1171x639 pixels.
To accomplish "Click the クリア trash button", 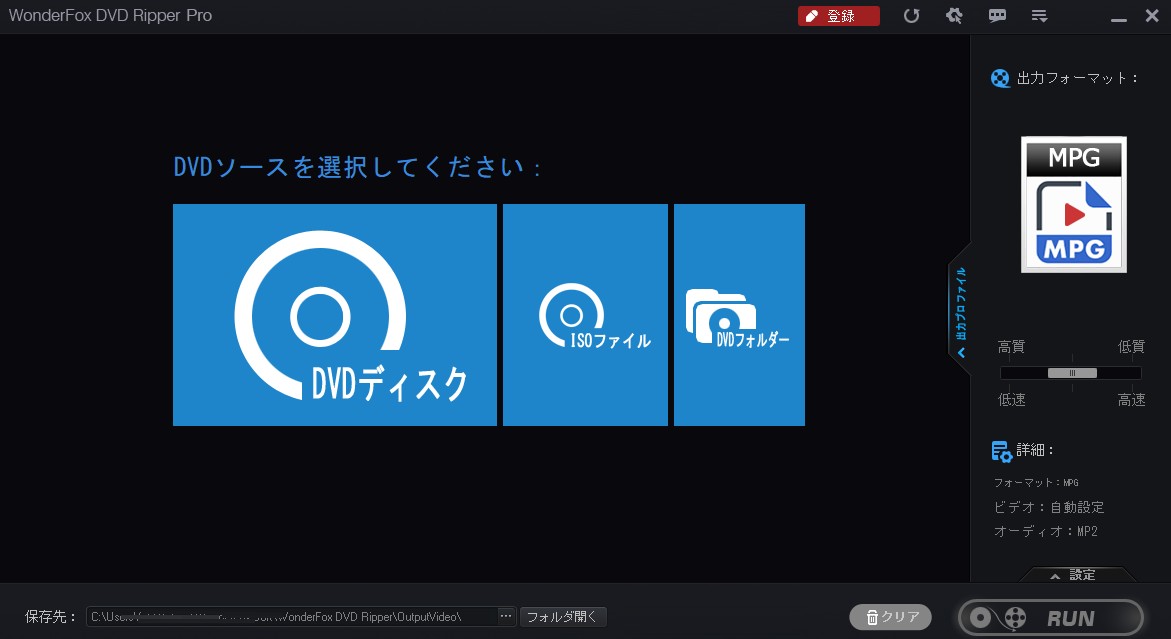I will pyautogui.click(x=890, y=617).
